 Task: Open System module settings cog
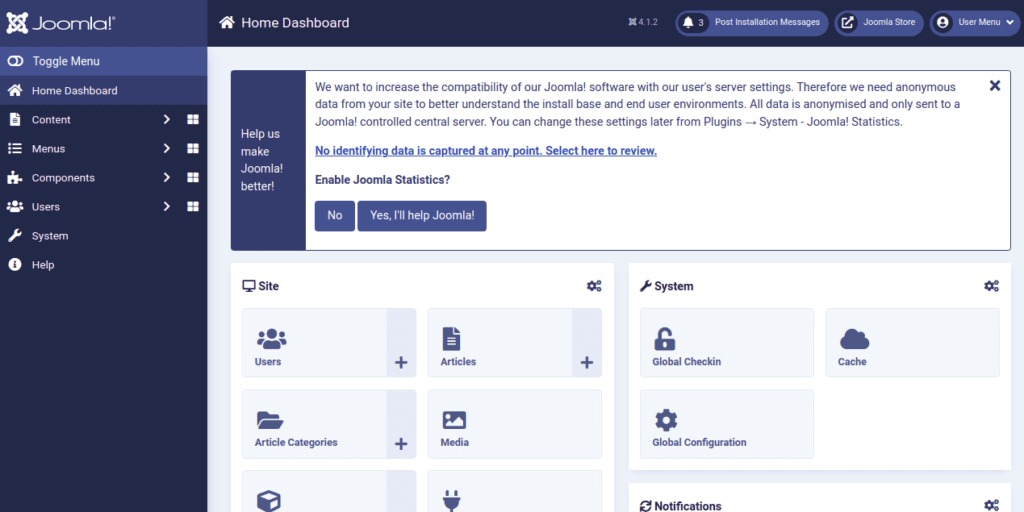point(991,286)
